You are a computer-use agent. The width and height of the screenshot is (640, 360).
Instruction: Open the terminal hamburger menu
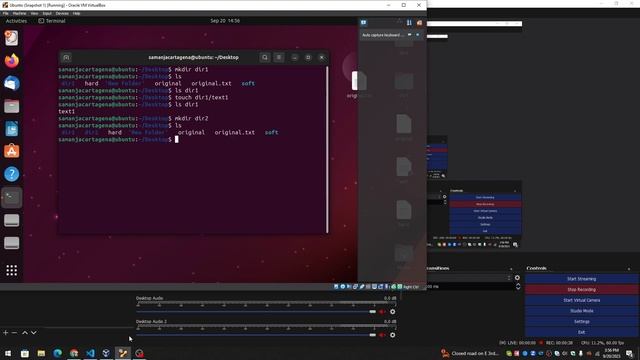coord(279,58)
